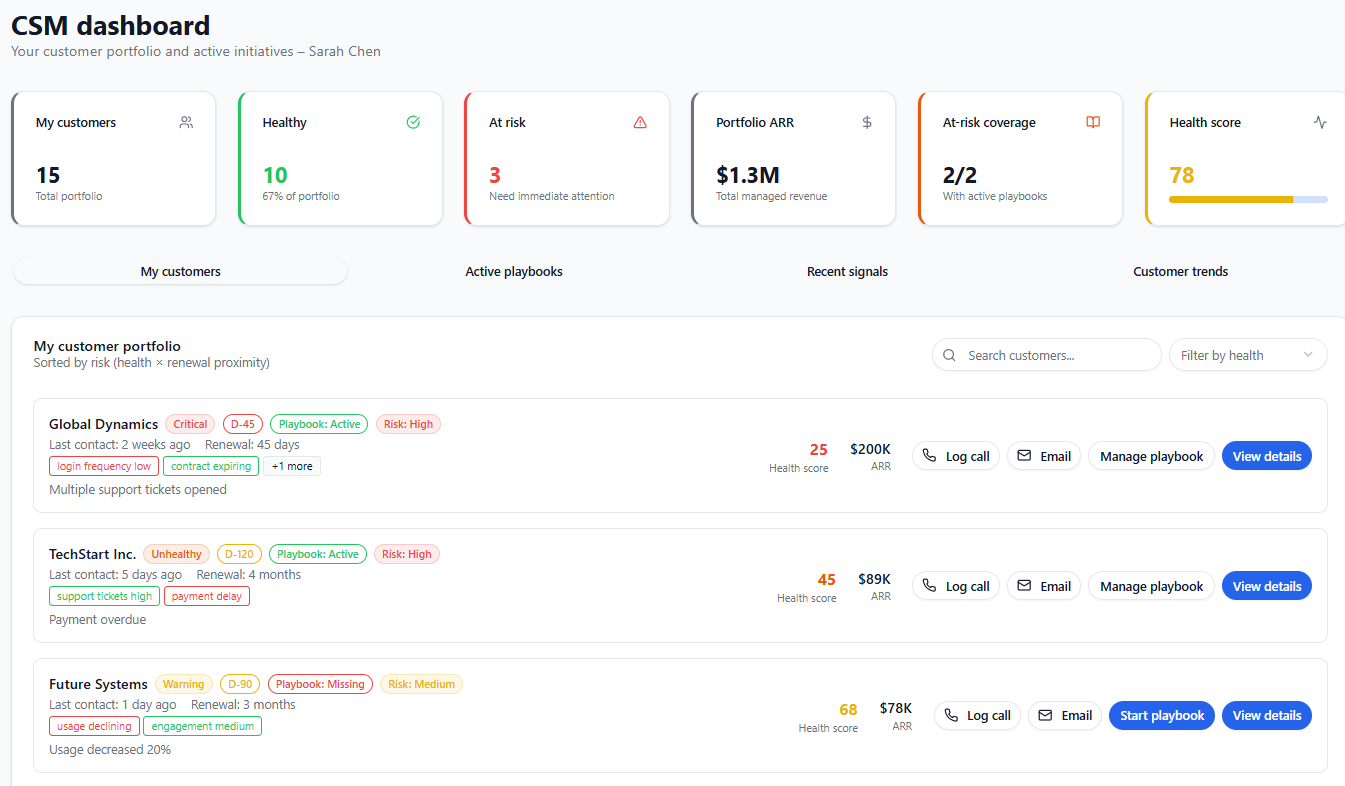Start playbook for Future Systems
Viewport: 1345px width, 786px height.
(1161, 716)
